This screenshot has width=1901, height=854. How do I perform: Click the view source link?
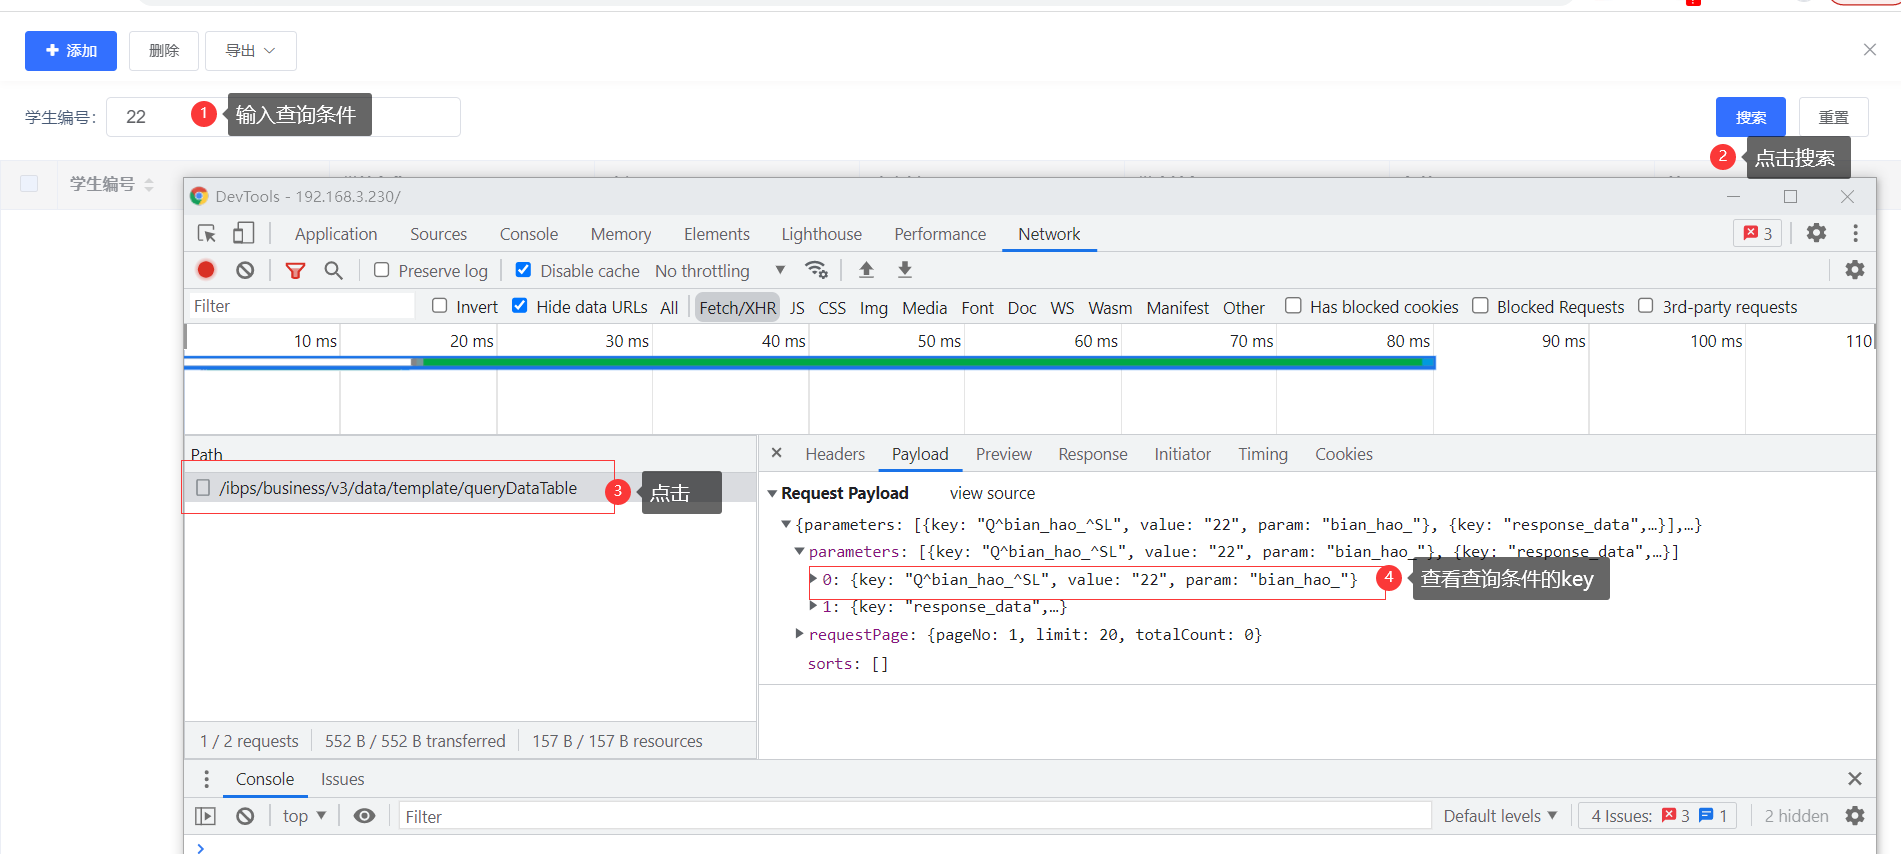(992, 493)
